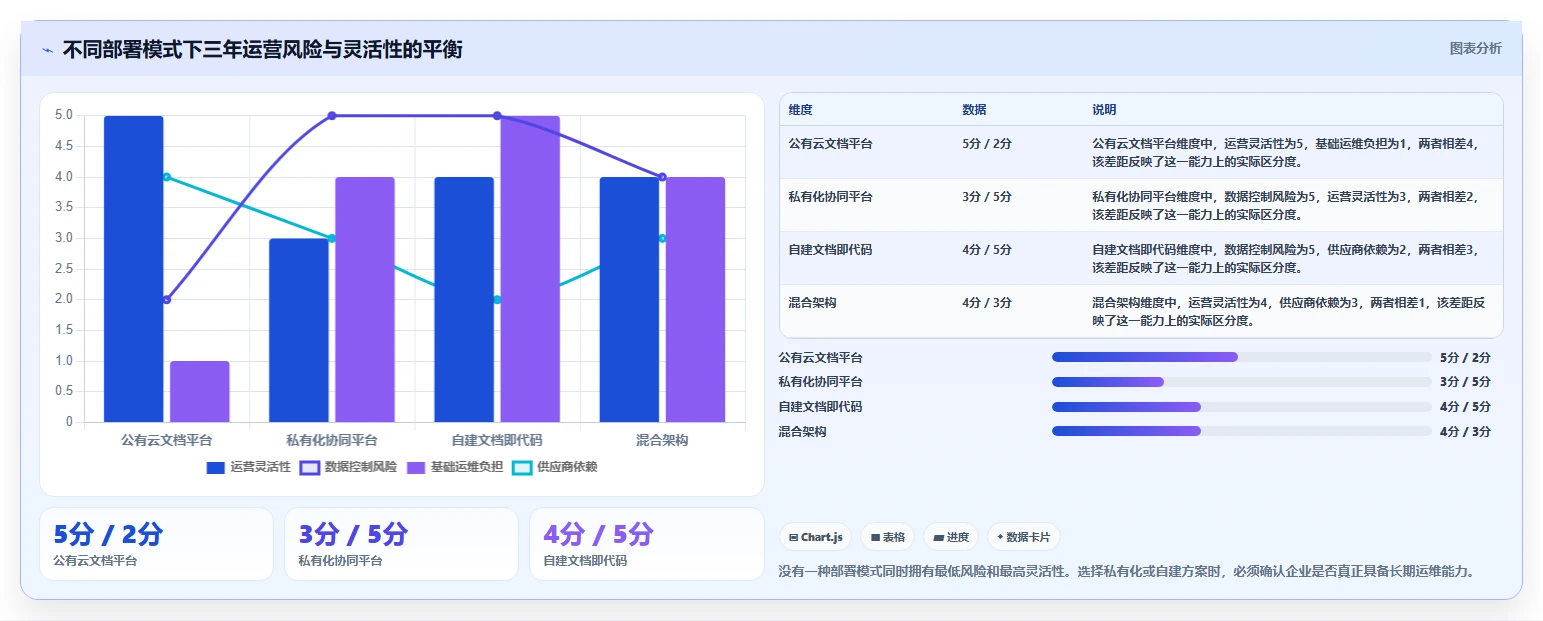The width and height of the screenshot is (1543, 621).
Task: Click the purple line point at 混合架构
Action: click(x=662, y=177)
